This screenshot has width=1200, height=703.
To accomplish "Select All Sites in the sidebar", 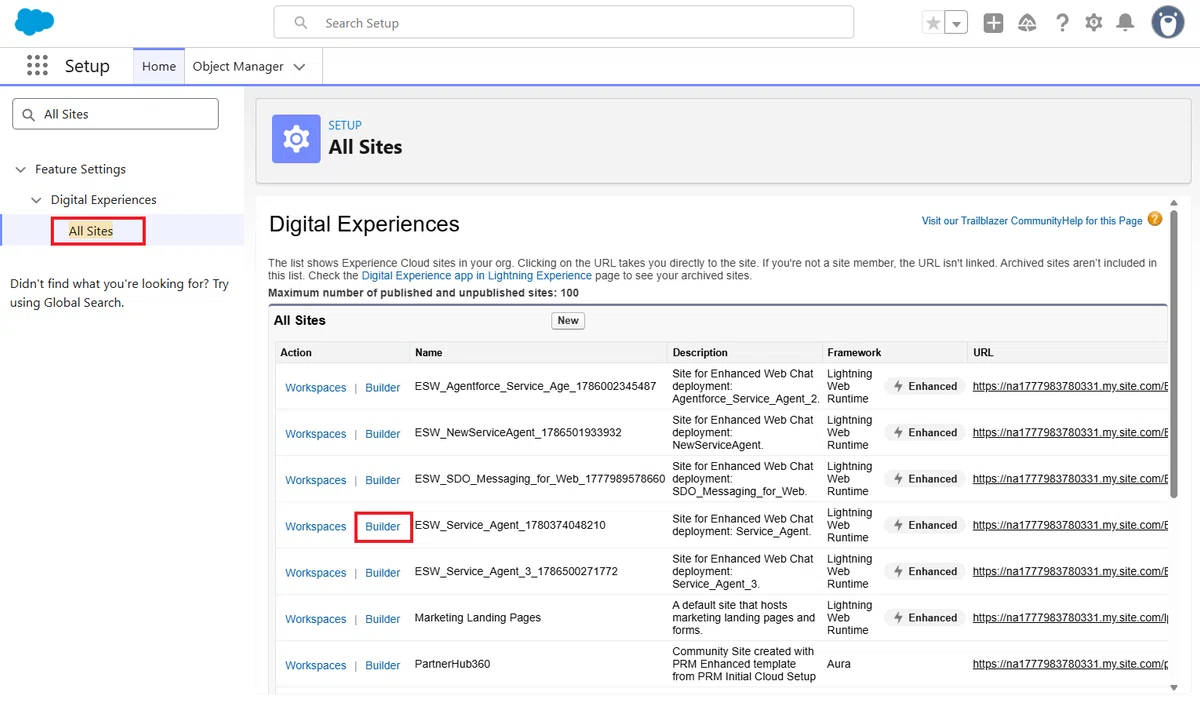I will click(91, 231).
